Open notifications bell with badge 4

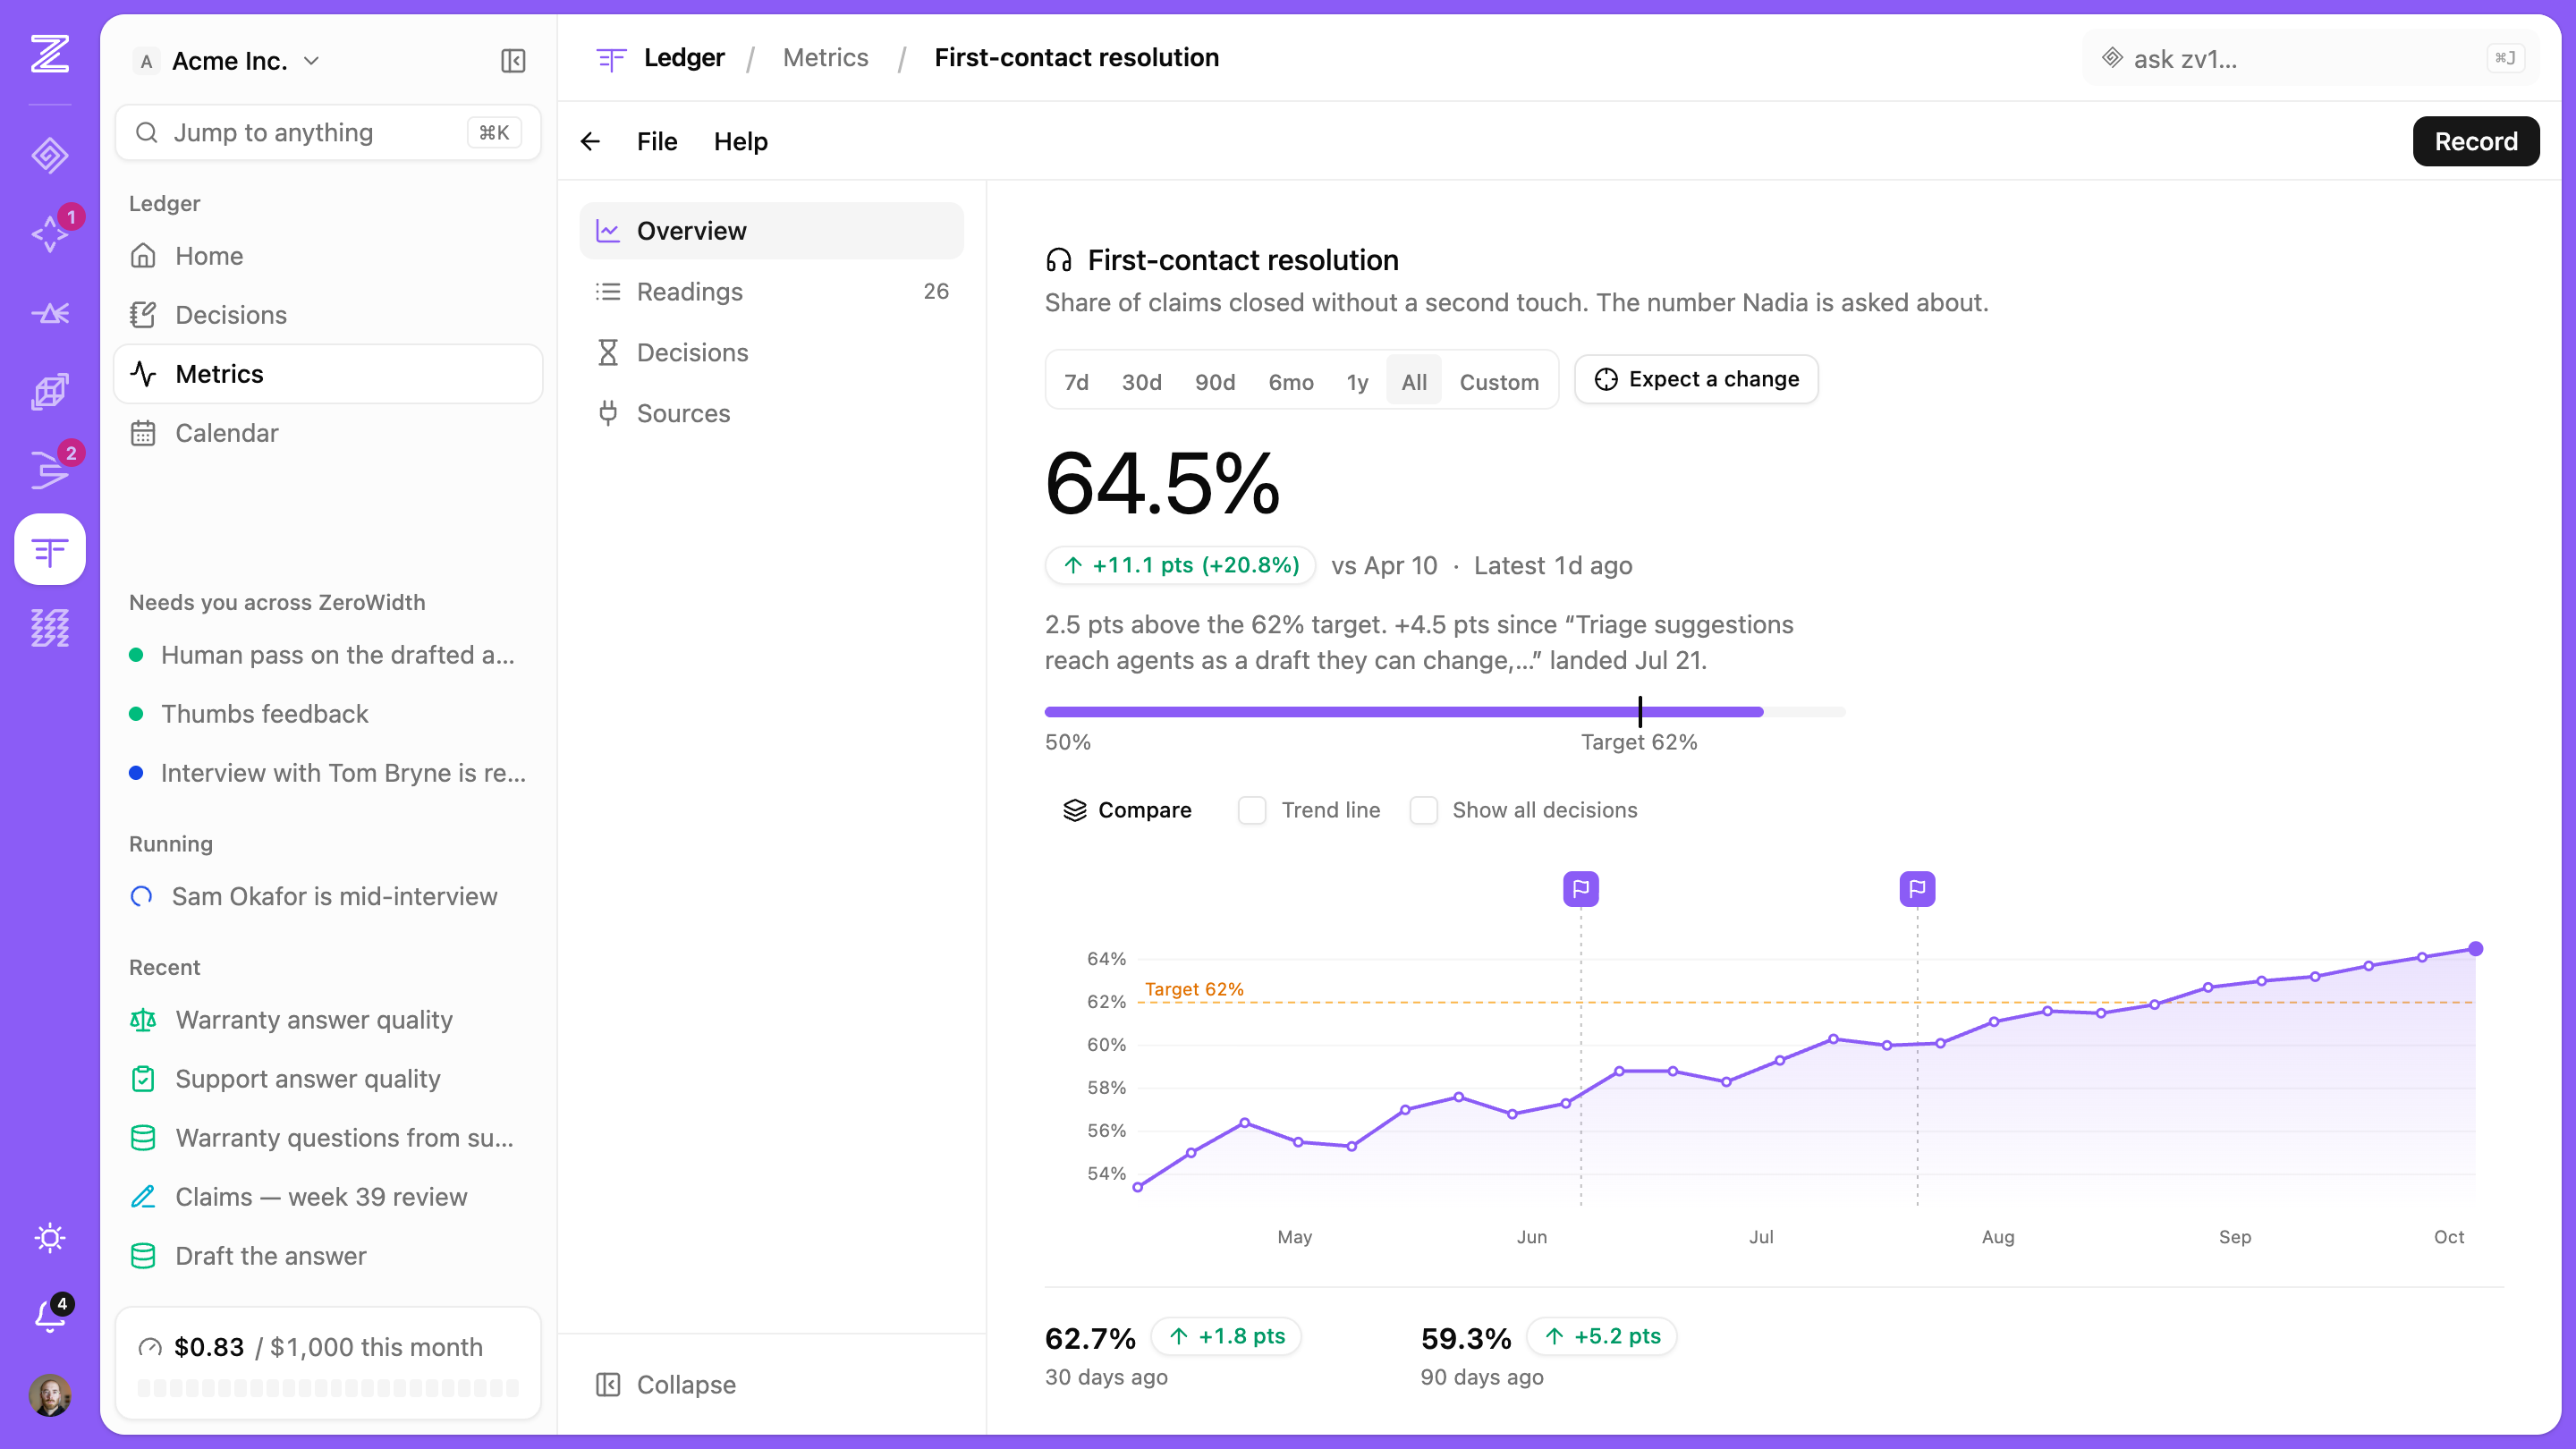49,1316
